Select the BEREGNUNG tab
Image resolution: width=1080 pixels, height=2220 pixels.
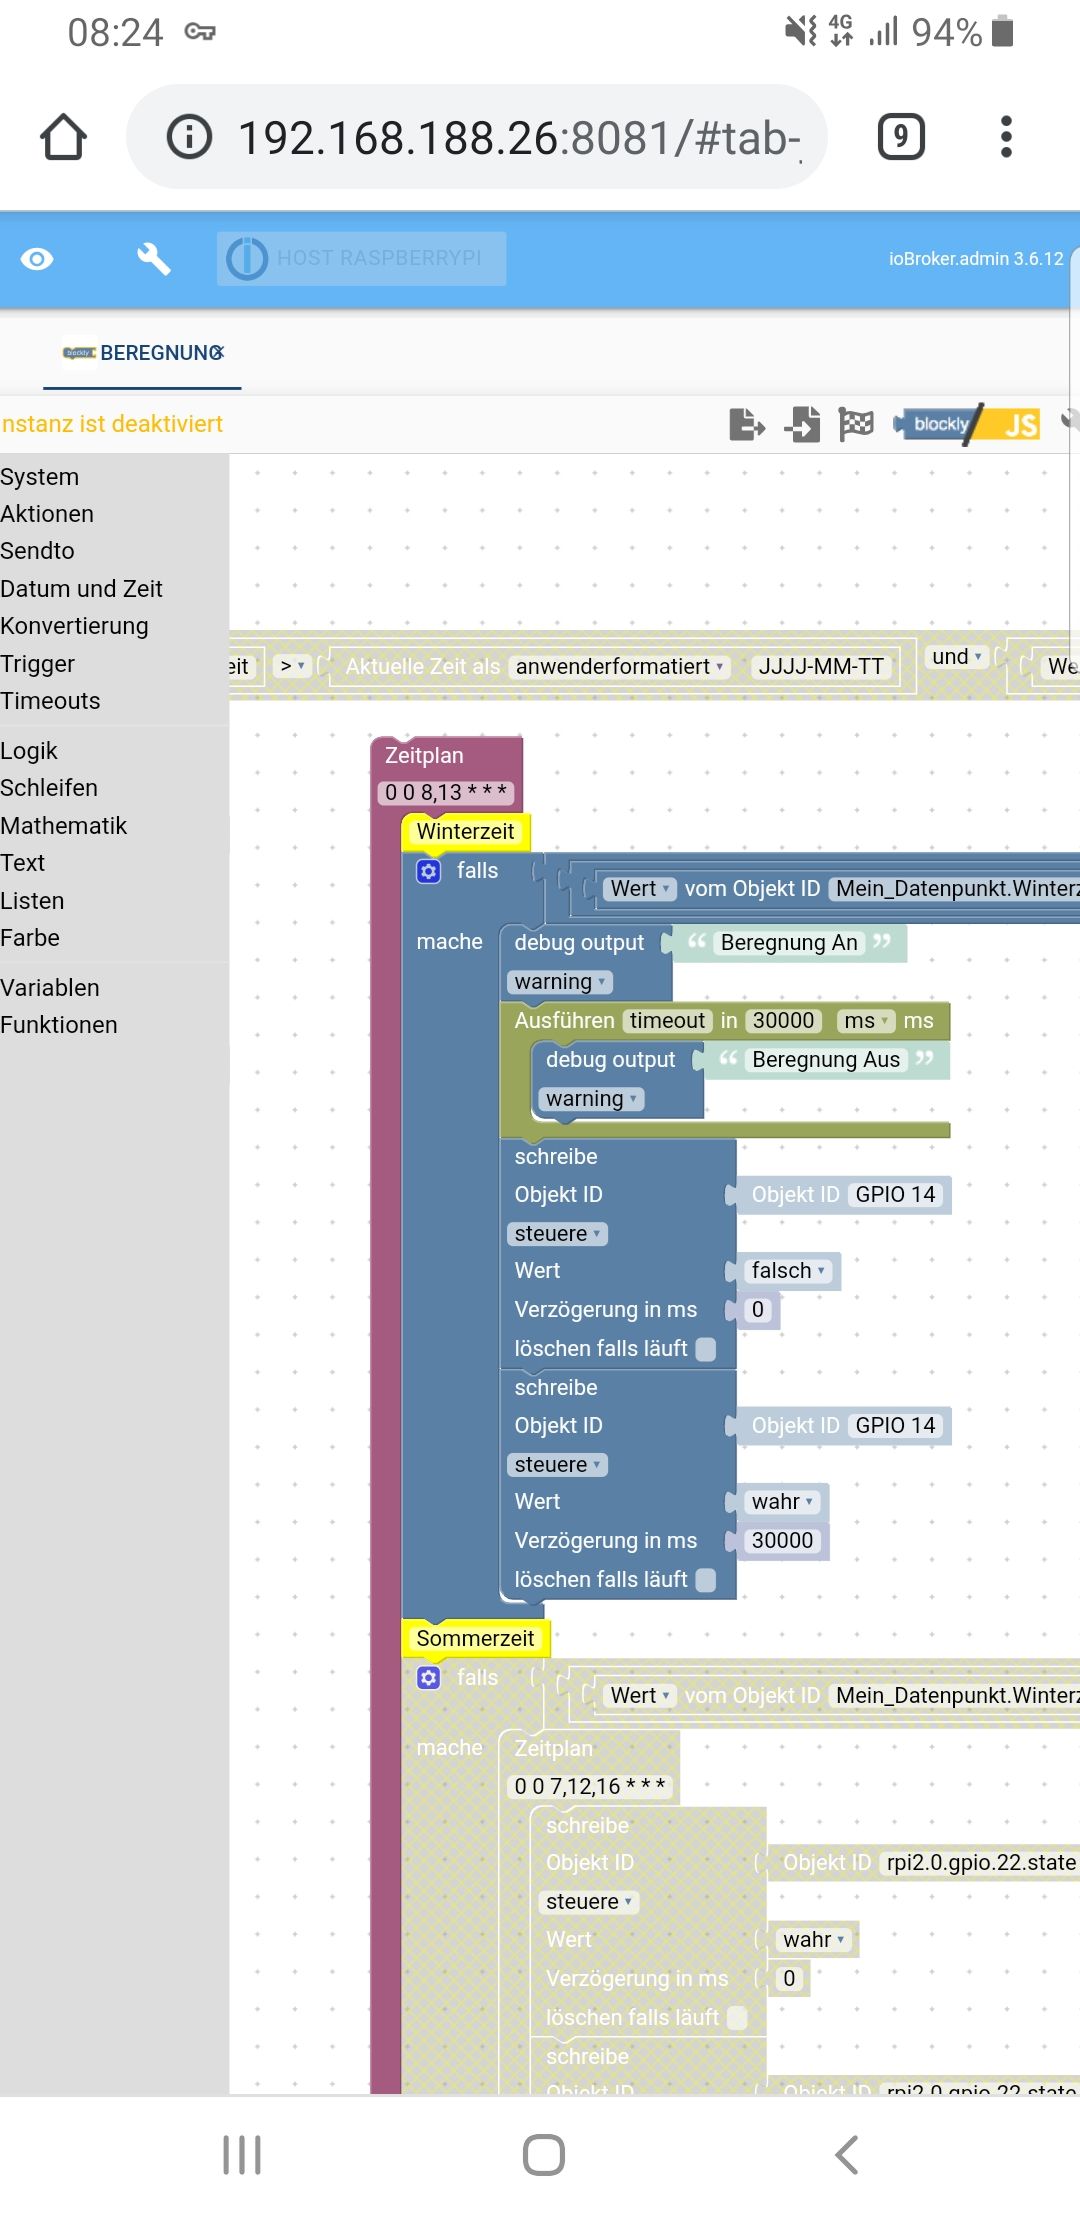click(x=142, y=353)
